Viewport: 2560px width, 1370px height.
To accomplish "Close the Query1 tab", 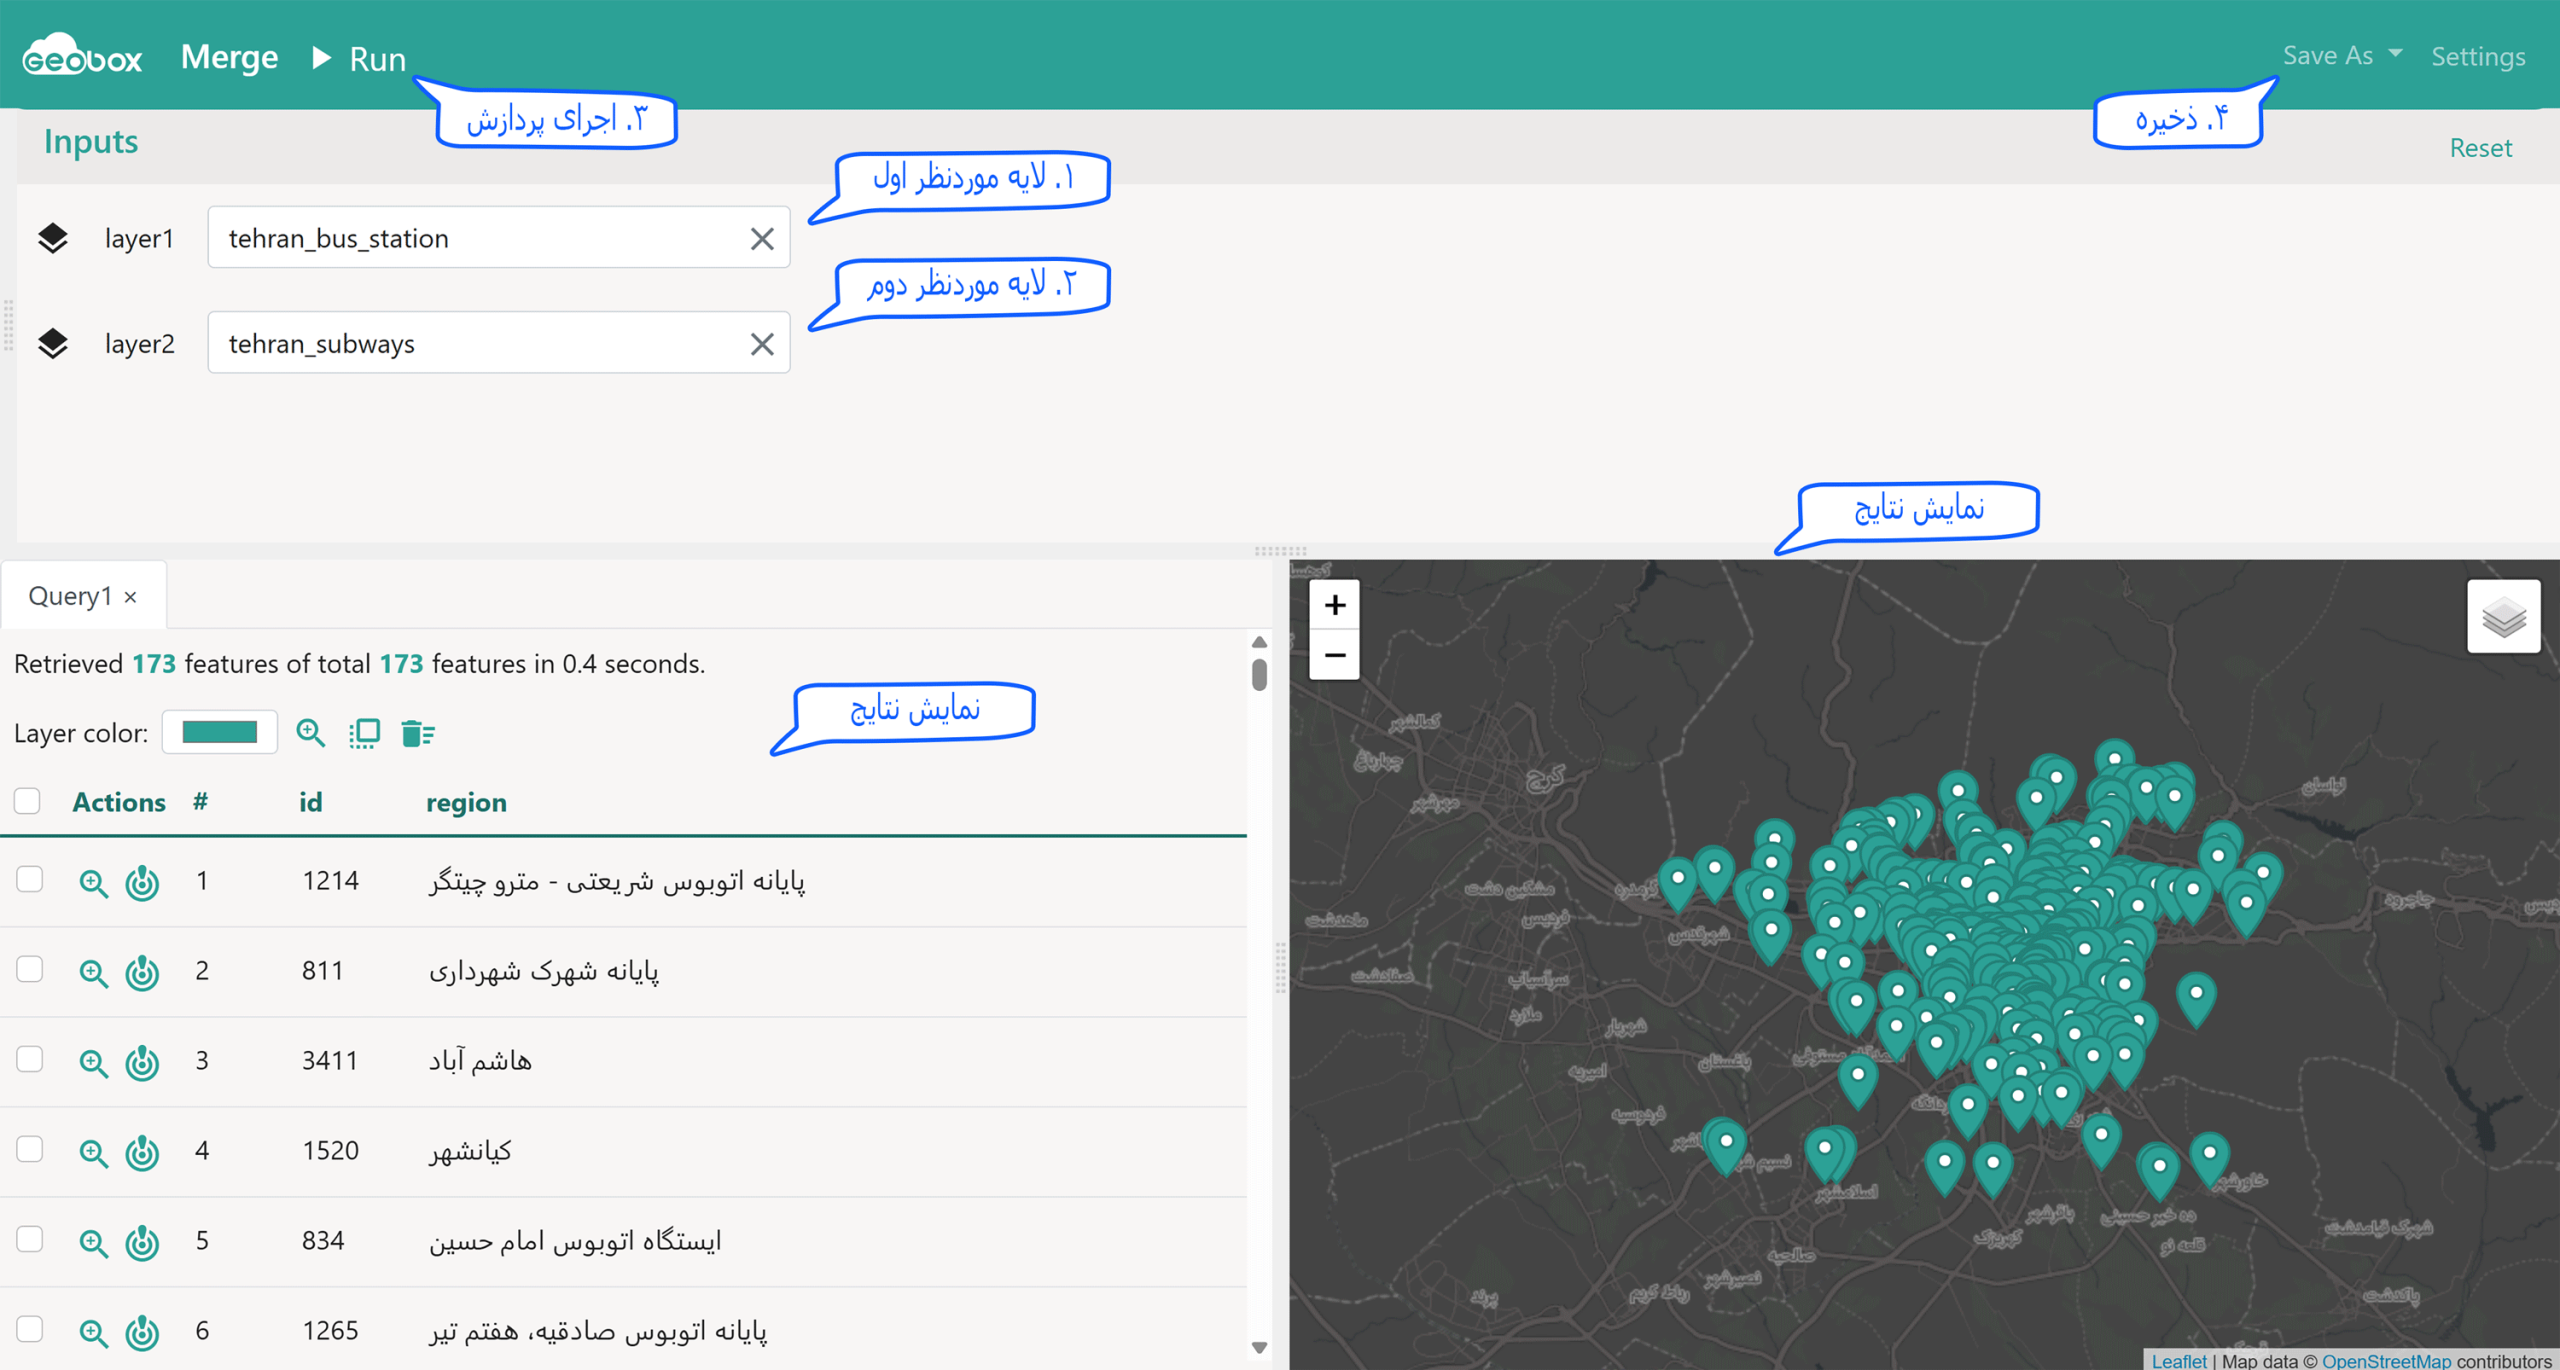I will pyautogui.click(x=131, y=597).
